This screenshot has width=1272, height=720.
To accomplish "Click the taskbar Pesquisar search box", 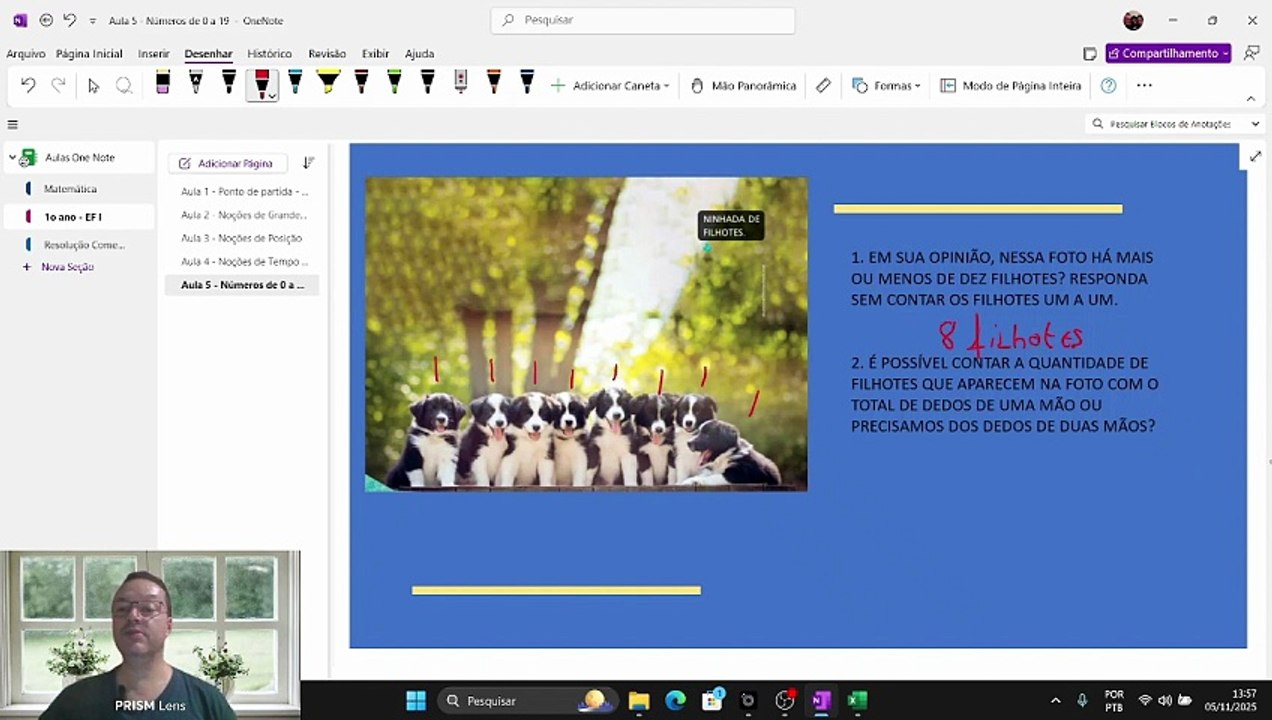I will tap(527, 700).
